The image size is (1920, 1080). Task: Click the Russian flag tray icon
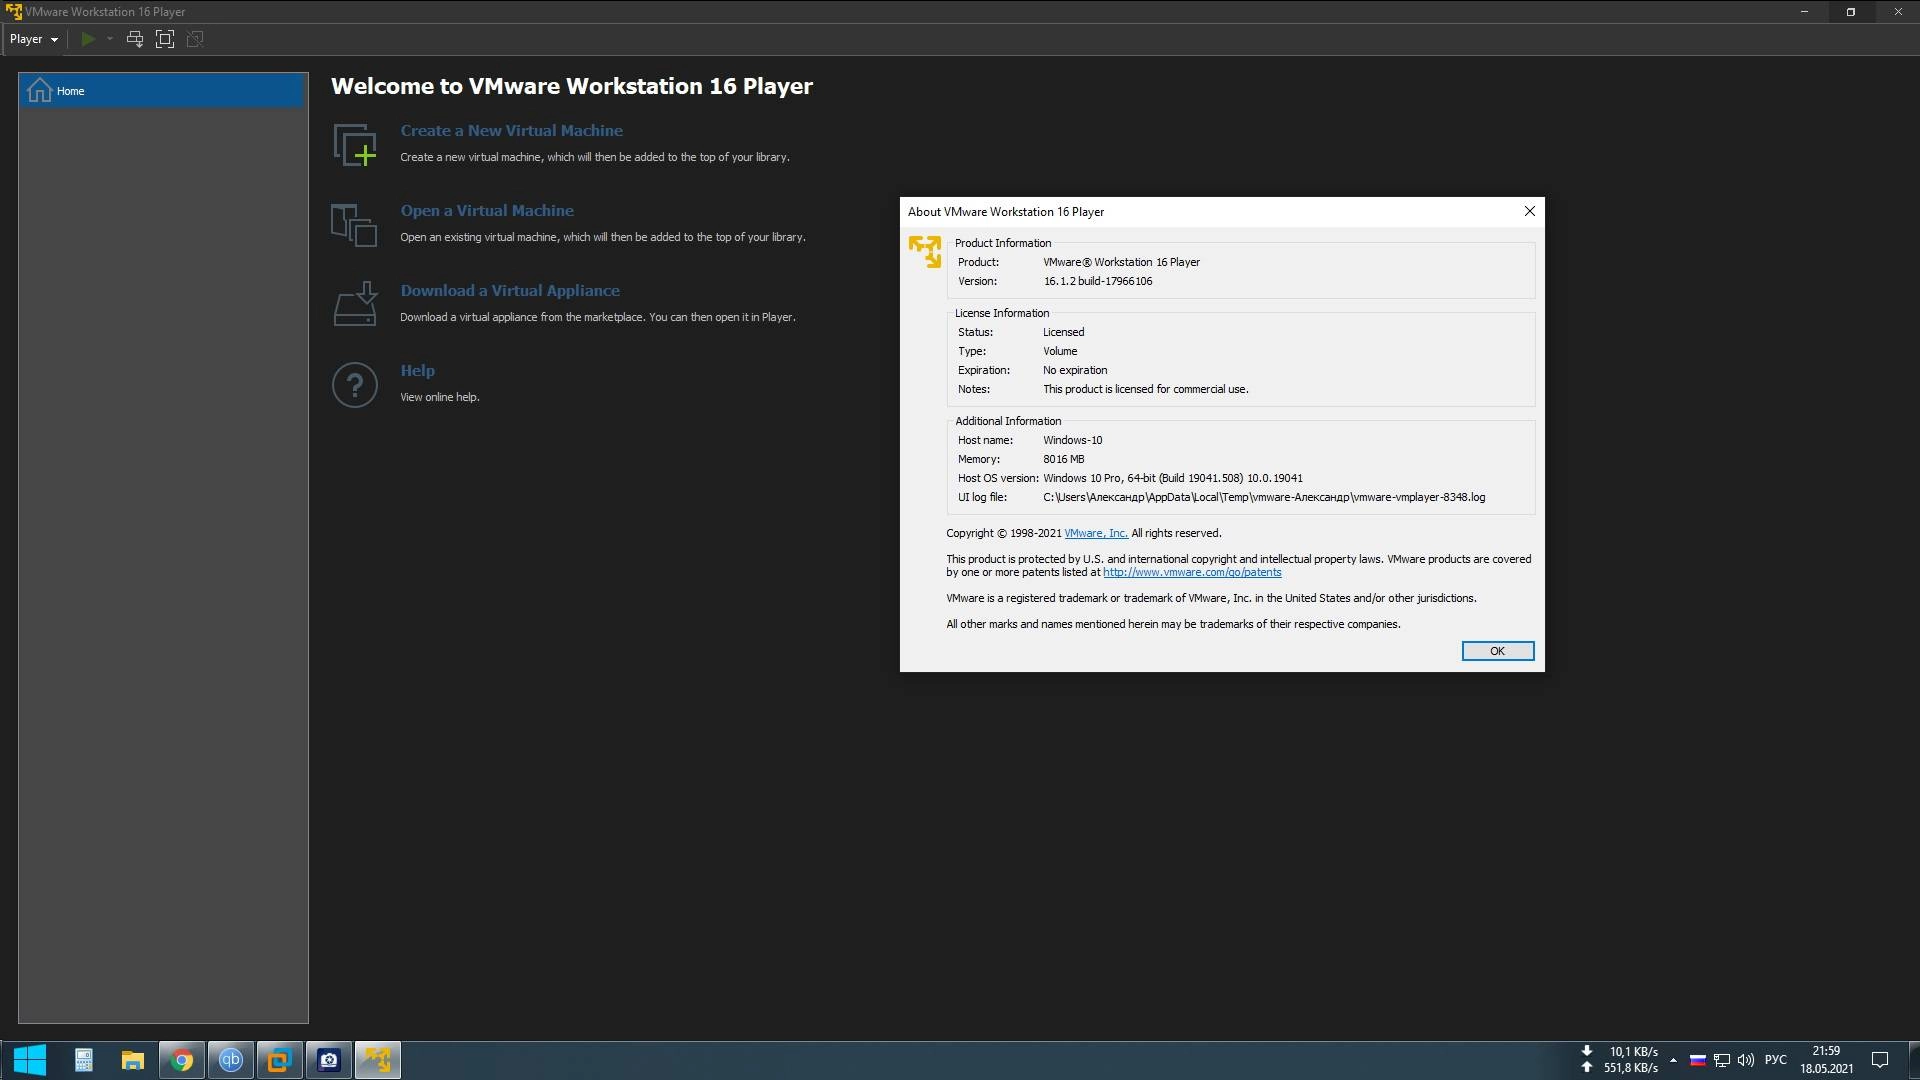pos(1697,1060)
